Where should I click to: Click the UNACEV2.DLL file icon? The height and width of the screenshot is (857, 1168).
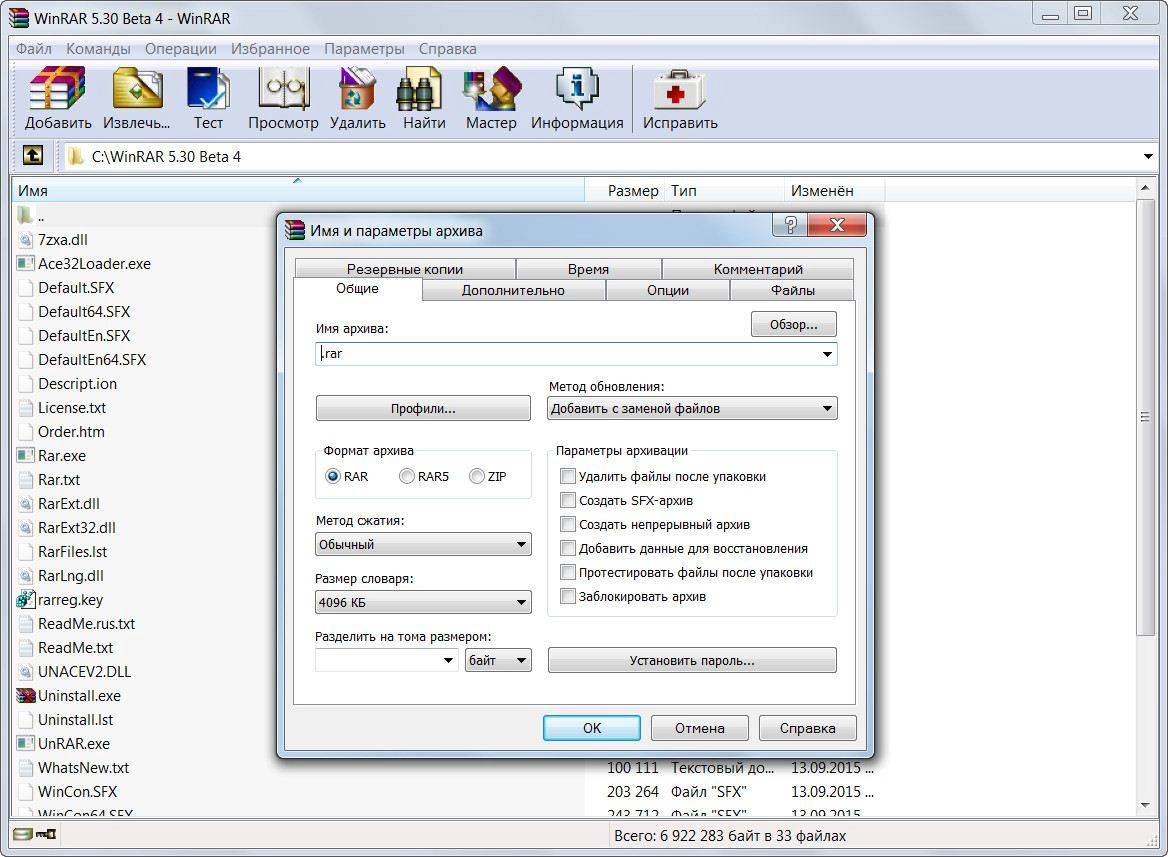(x=26, y=672)
